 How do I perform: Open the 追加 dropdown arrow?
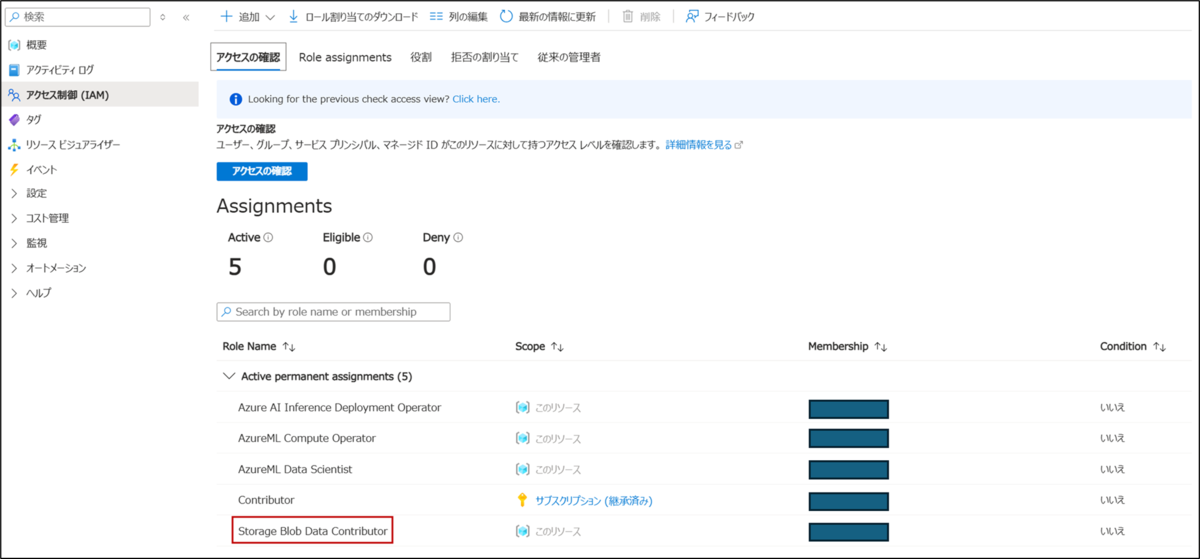pyautogui.click(x=271, y=17)
